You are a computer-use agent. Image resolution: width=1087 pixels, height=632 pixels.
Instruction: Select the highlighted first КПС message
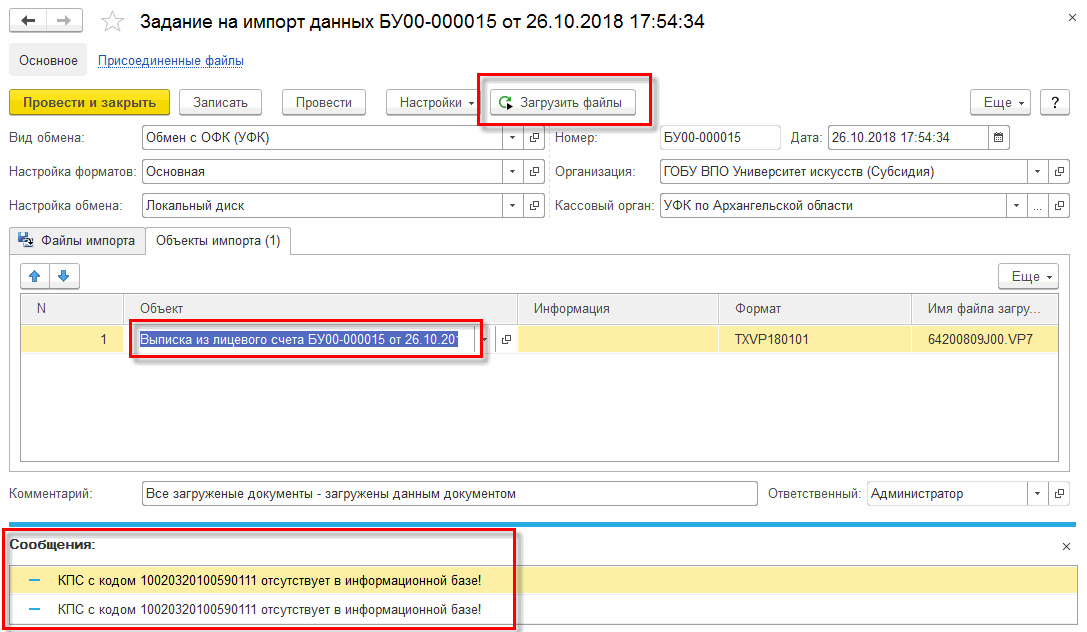(x=543, y=580)
